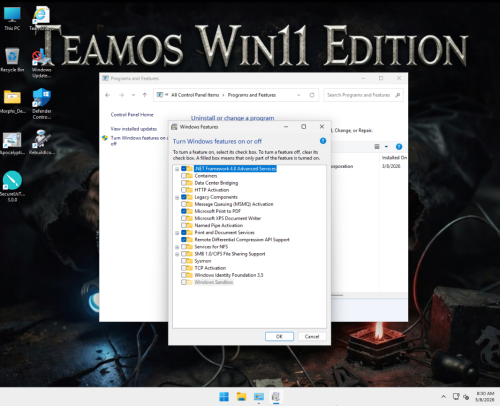The height and width of the screenshot is (406, 500).
Task: Click the refresh icon in address bar
Action: click(312, 95)
